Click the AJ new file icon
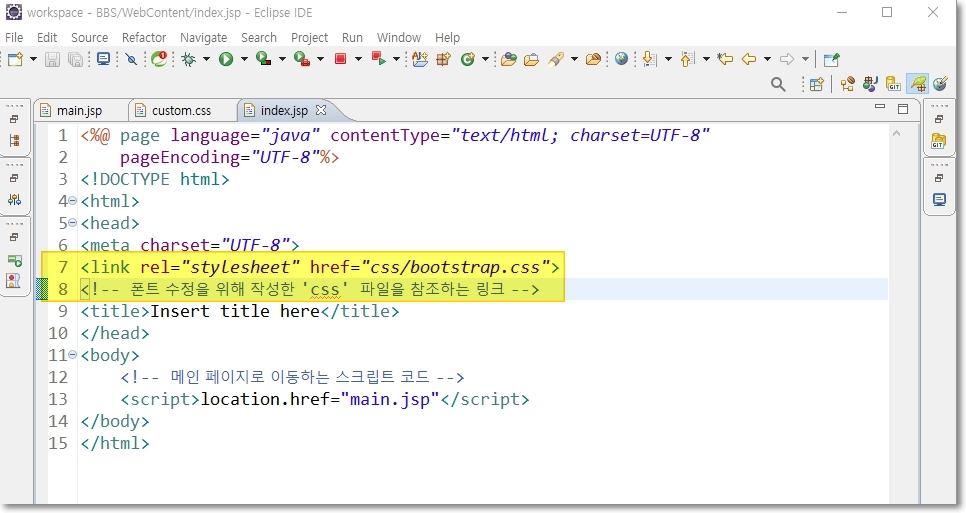 coord(420,59)
